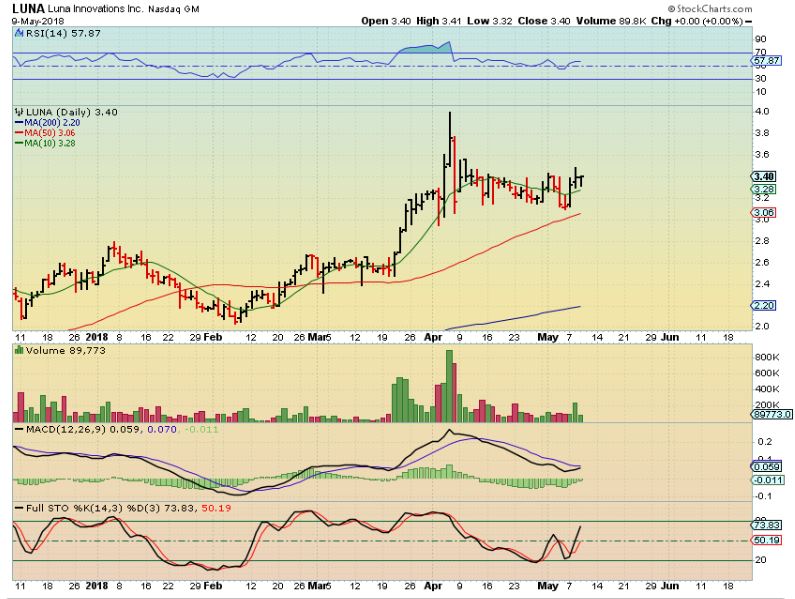Click the Feb label on the price chart date axis
This screenshot has height=599, width=795.
(213, 337)
